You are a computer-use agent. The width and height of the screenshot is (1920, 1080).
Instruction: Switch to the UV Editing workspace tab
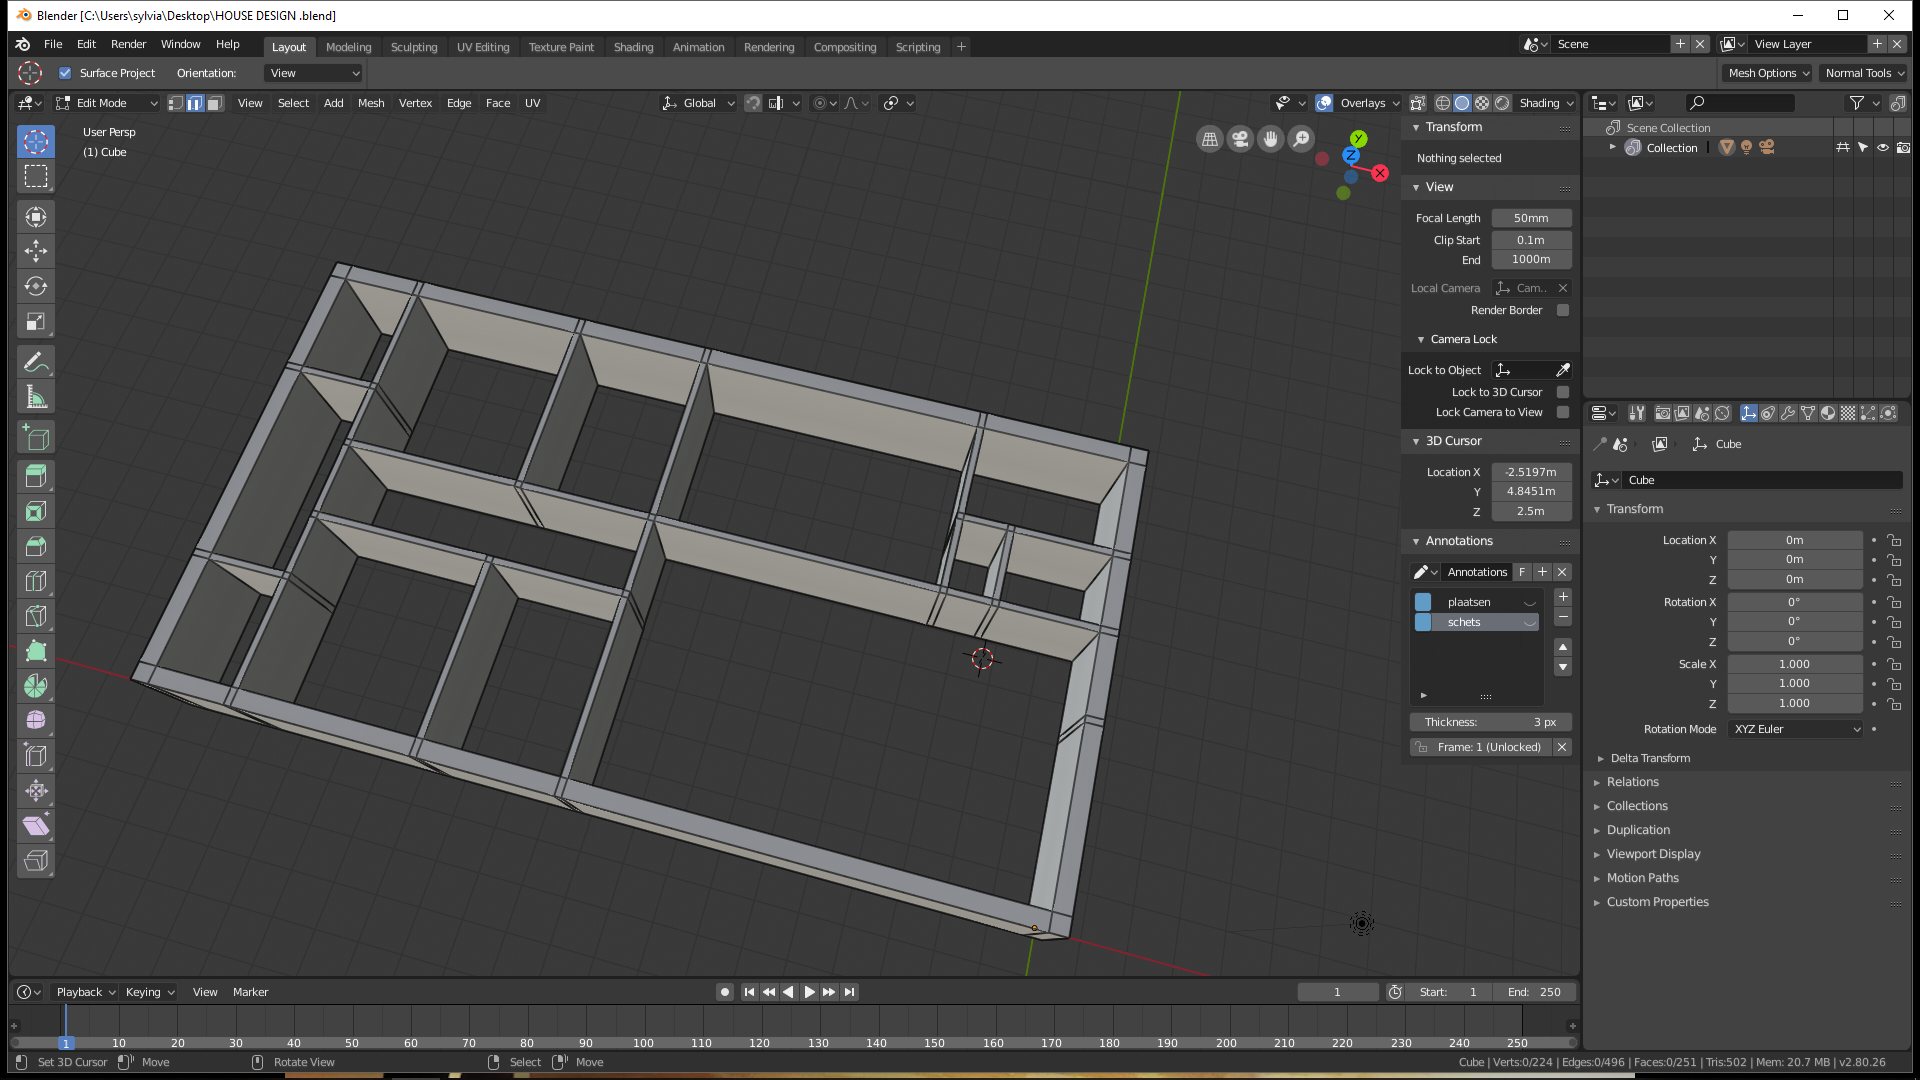(483, 47)
